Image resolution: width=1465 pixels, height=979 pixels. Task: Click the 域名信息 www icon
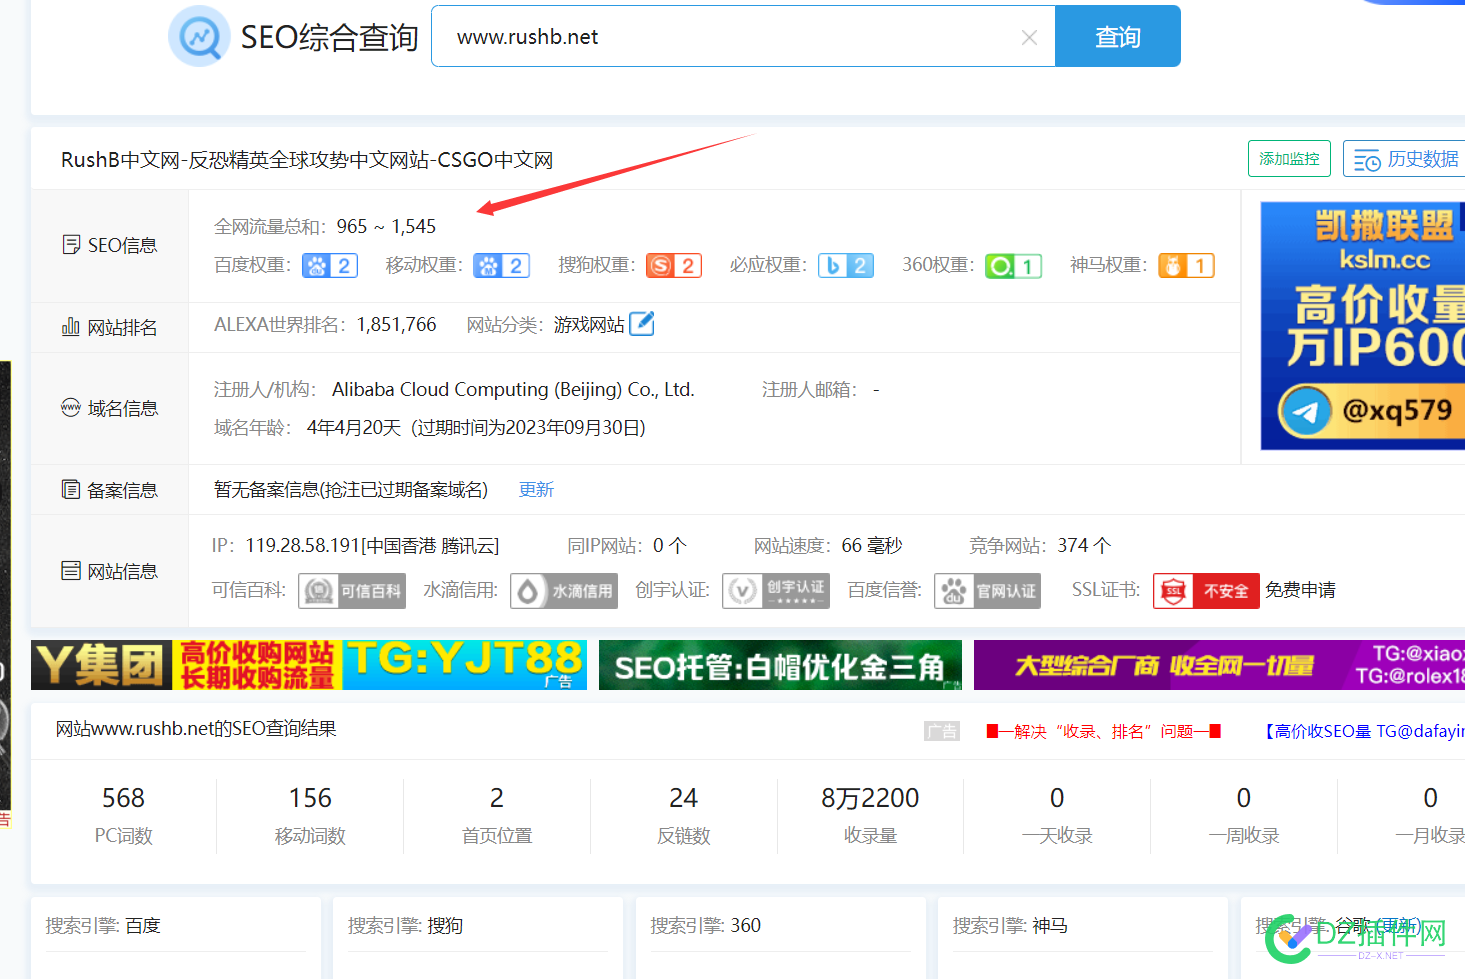coord(71,408)
